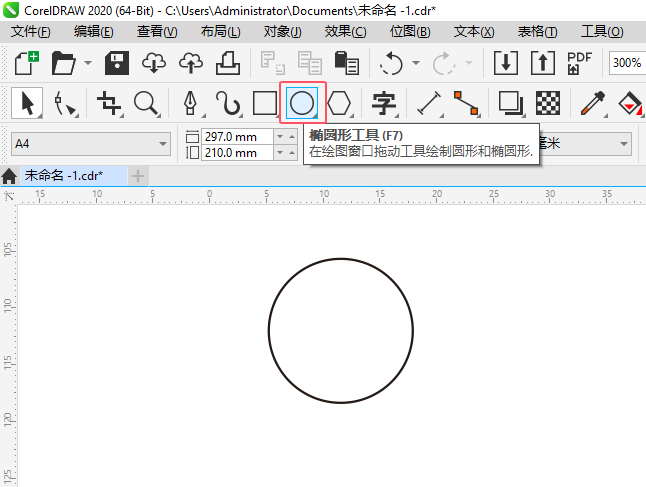Screen dimensions: 646x487
Task: Select the Pen tool
Action: coord(190,103)
